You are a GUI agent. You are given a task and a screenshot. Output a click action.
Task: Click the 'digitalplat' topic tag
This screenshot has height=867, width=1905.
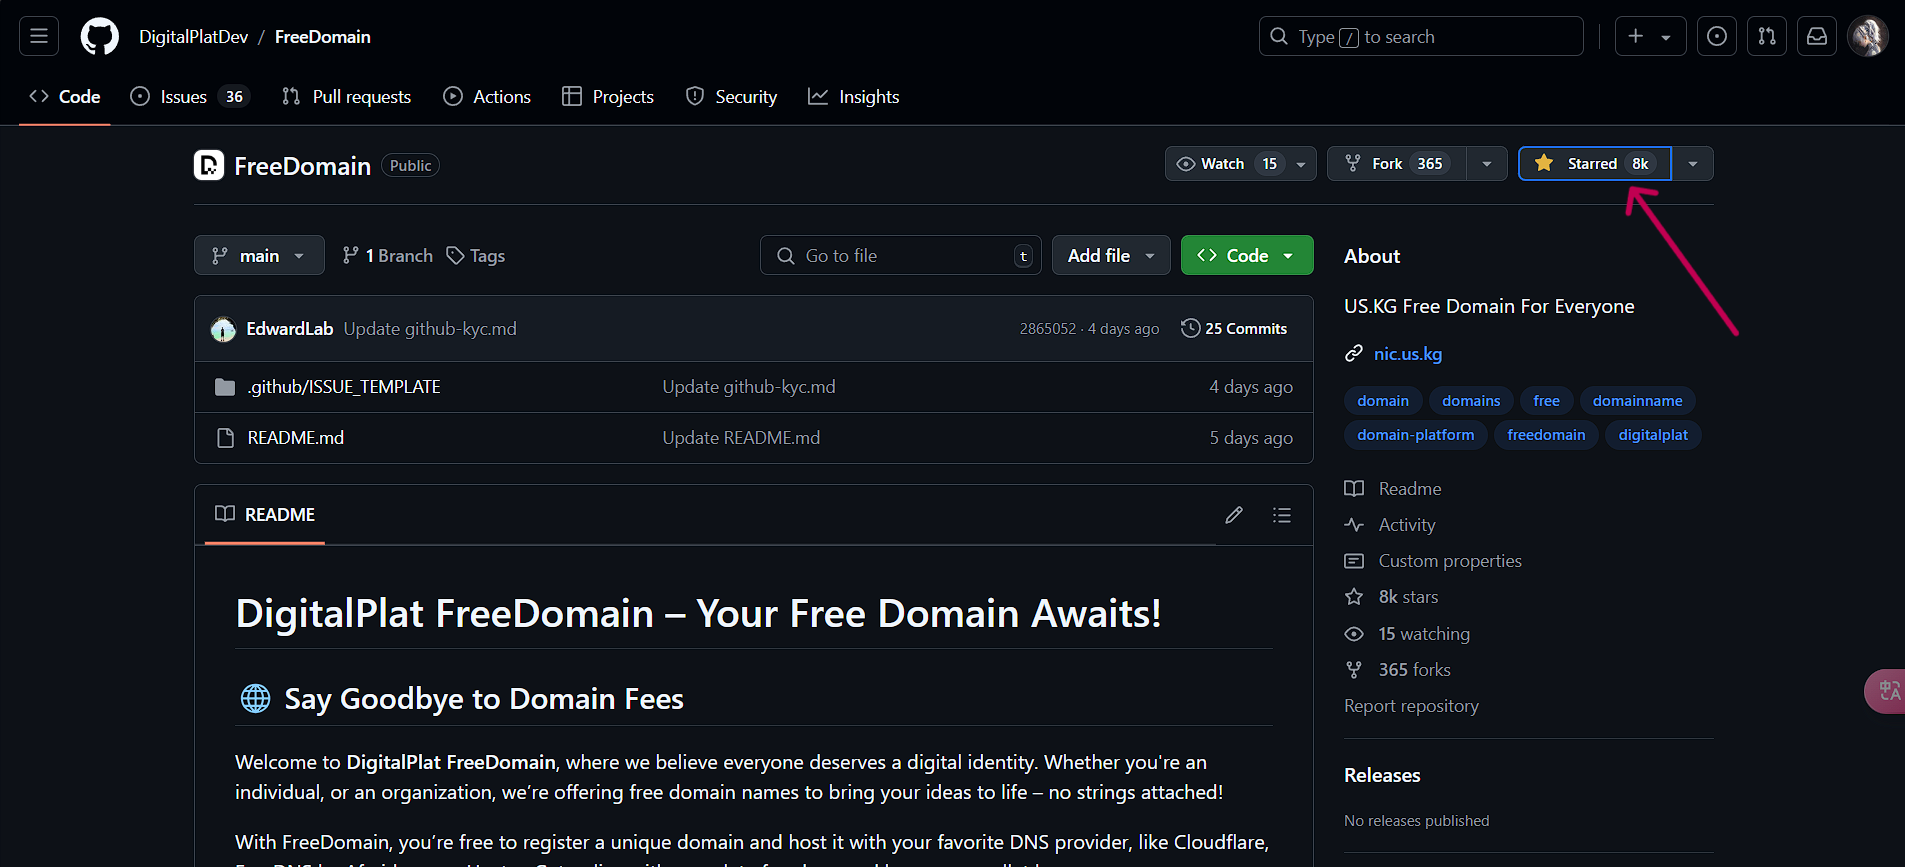tap(1653, 435)
